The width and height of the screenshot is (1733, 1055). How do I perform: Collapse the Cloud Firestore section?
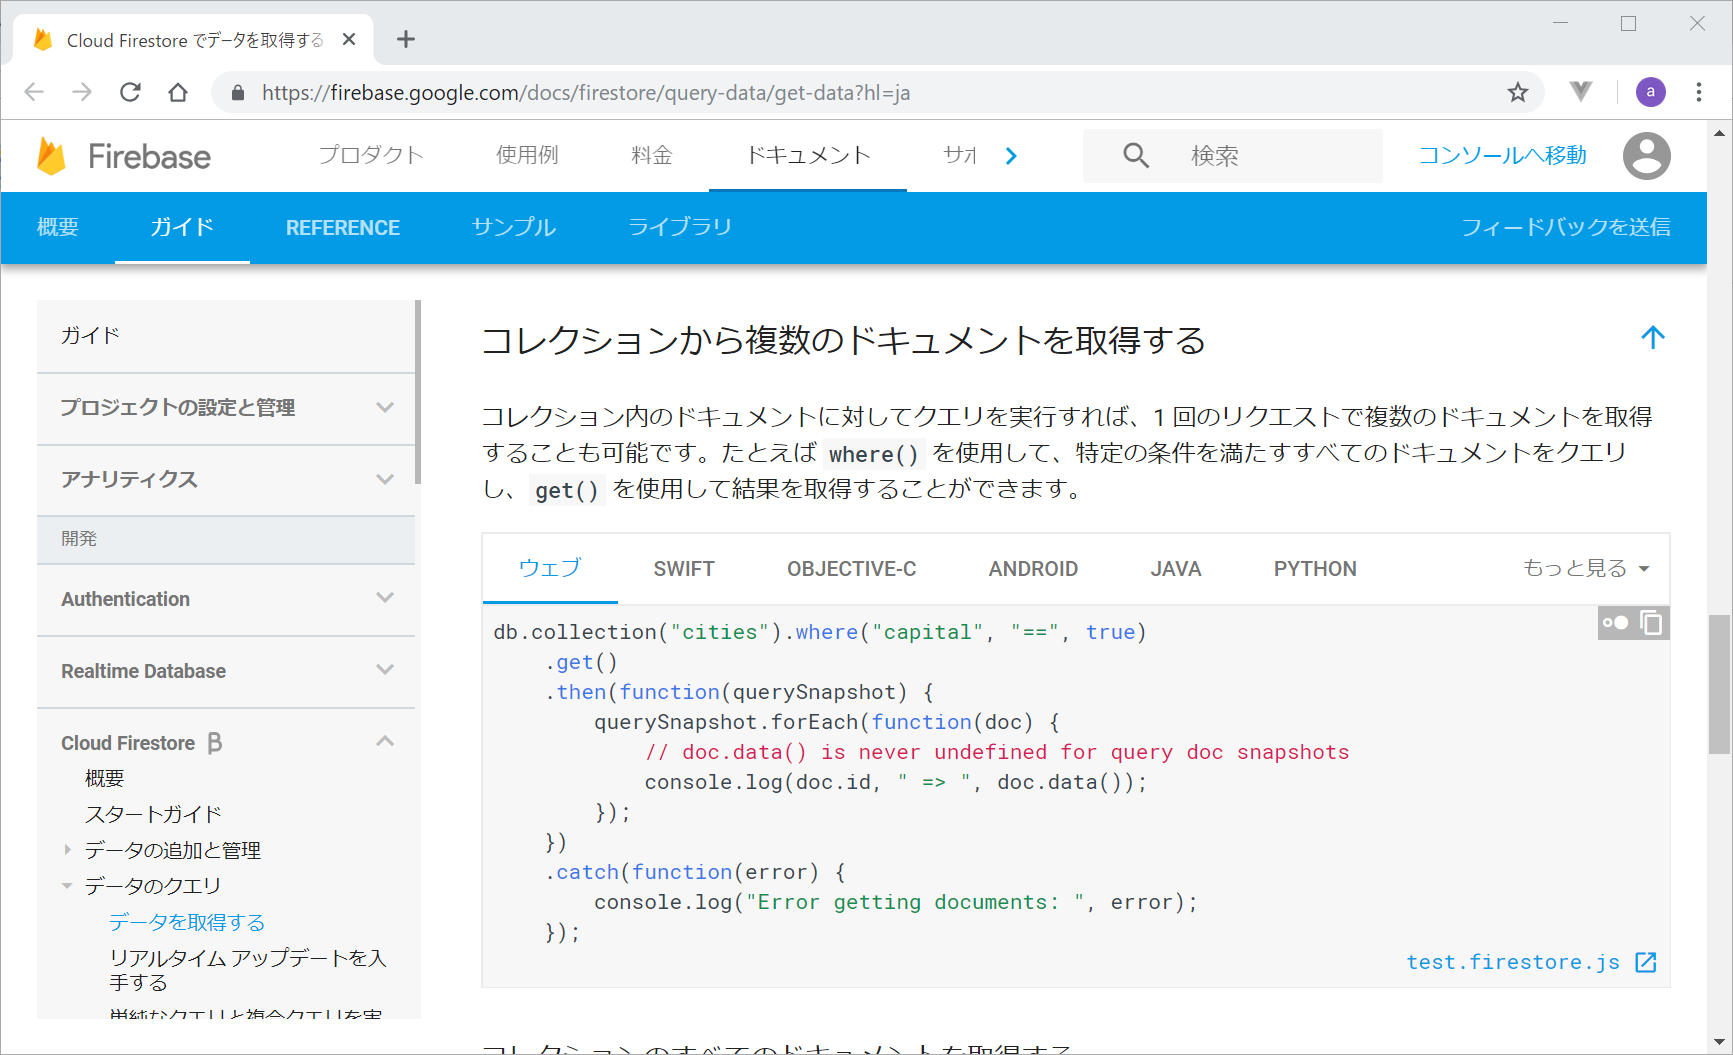[x=384, y=742]
